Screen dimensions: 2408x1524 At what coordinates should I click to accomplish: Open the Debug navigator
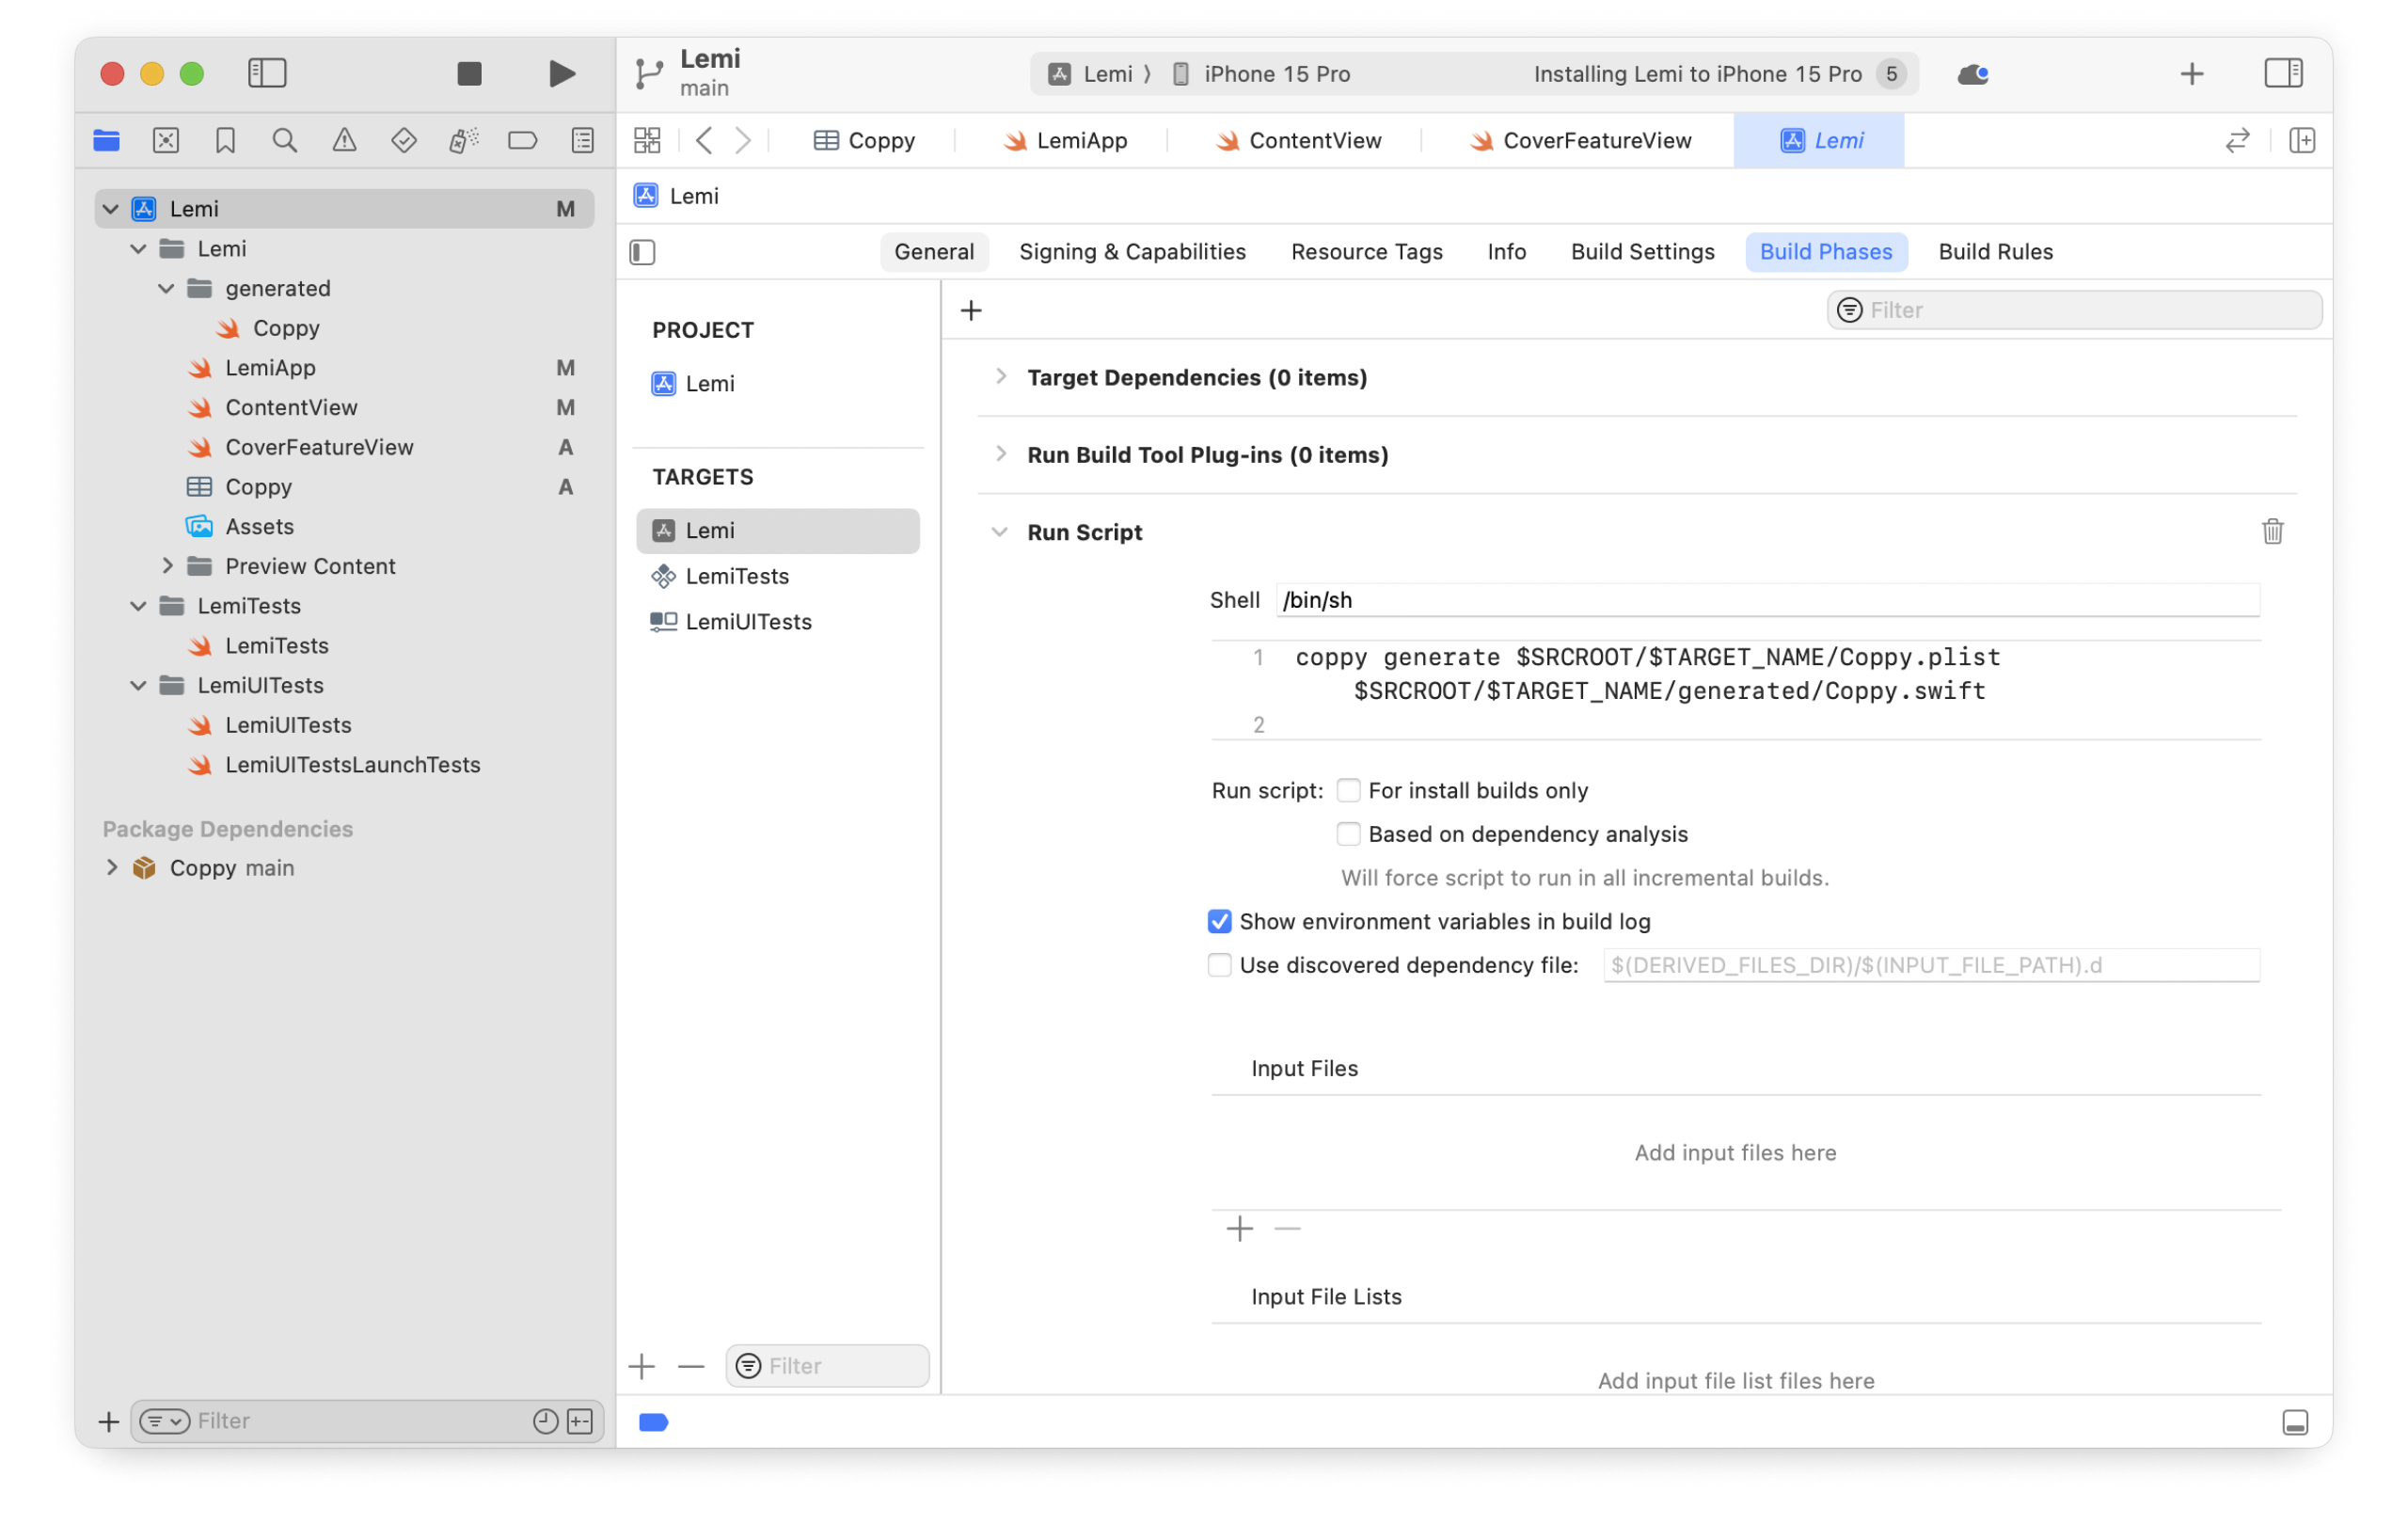pyautogui.click(x=462, y=140)
